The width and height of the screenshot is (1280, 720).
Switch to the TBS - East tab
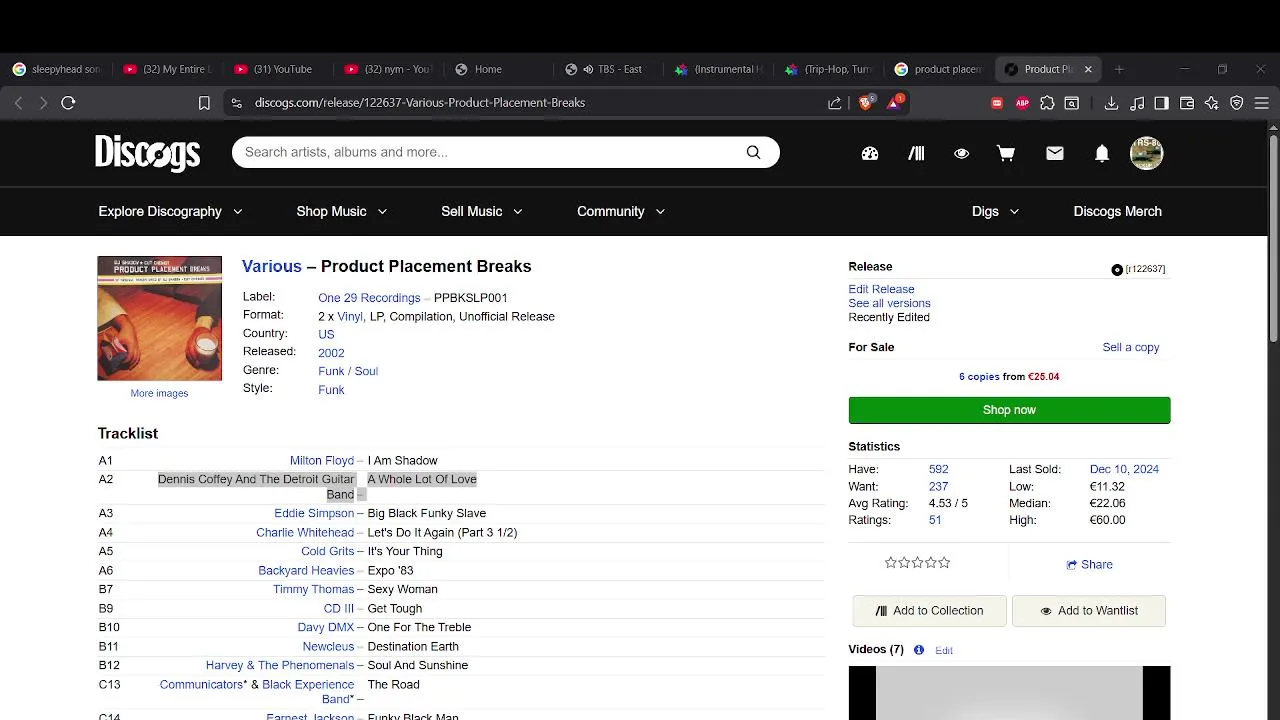click(x=608, y=69)
